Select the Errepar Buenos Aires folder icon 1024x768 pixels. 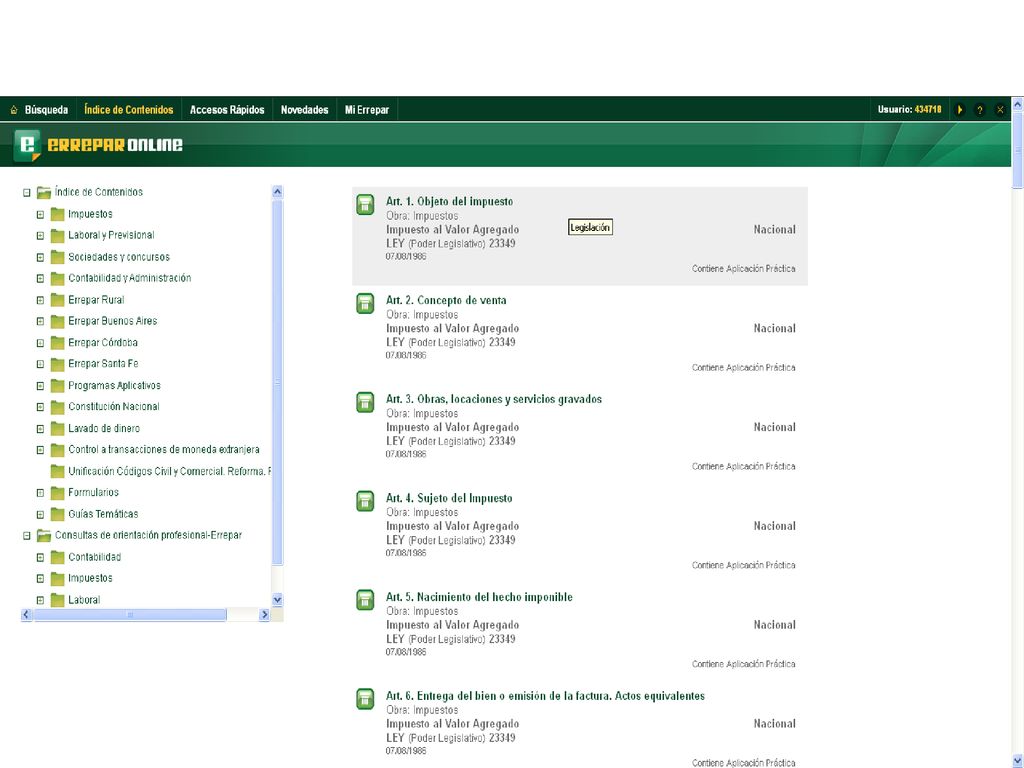pos(57,321)
